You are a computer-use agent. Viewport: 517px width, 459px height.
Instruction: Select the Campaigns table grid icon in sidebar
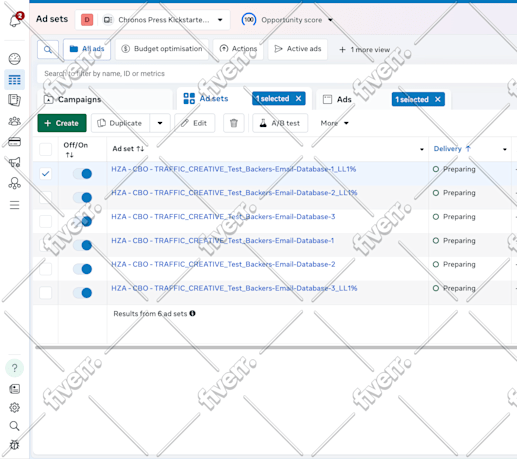14,80
